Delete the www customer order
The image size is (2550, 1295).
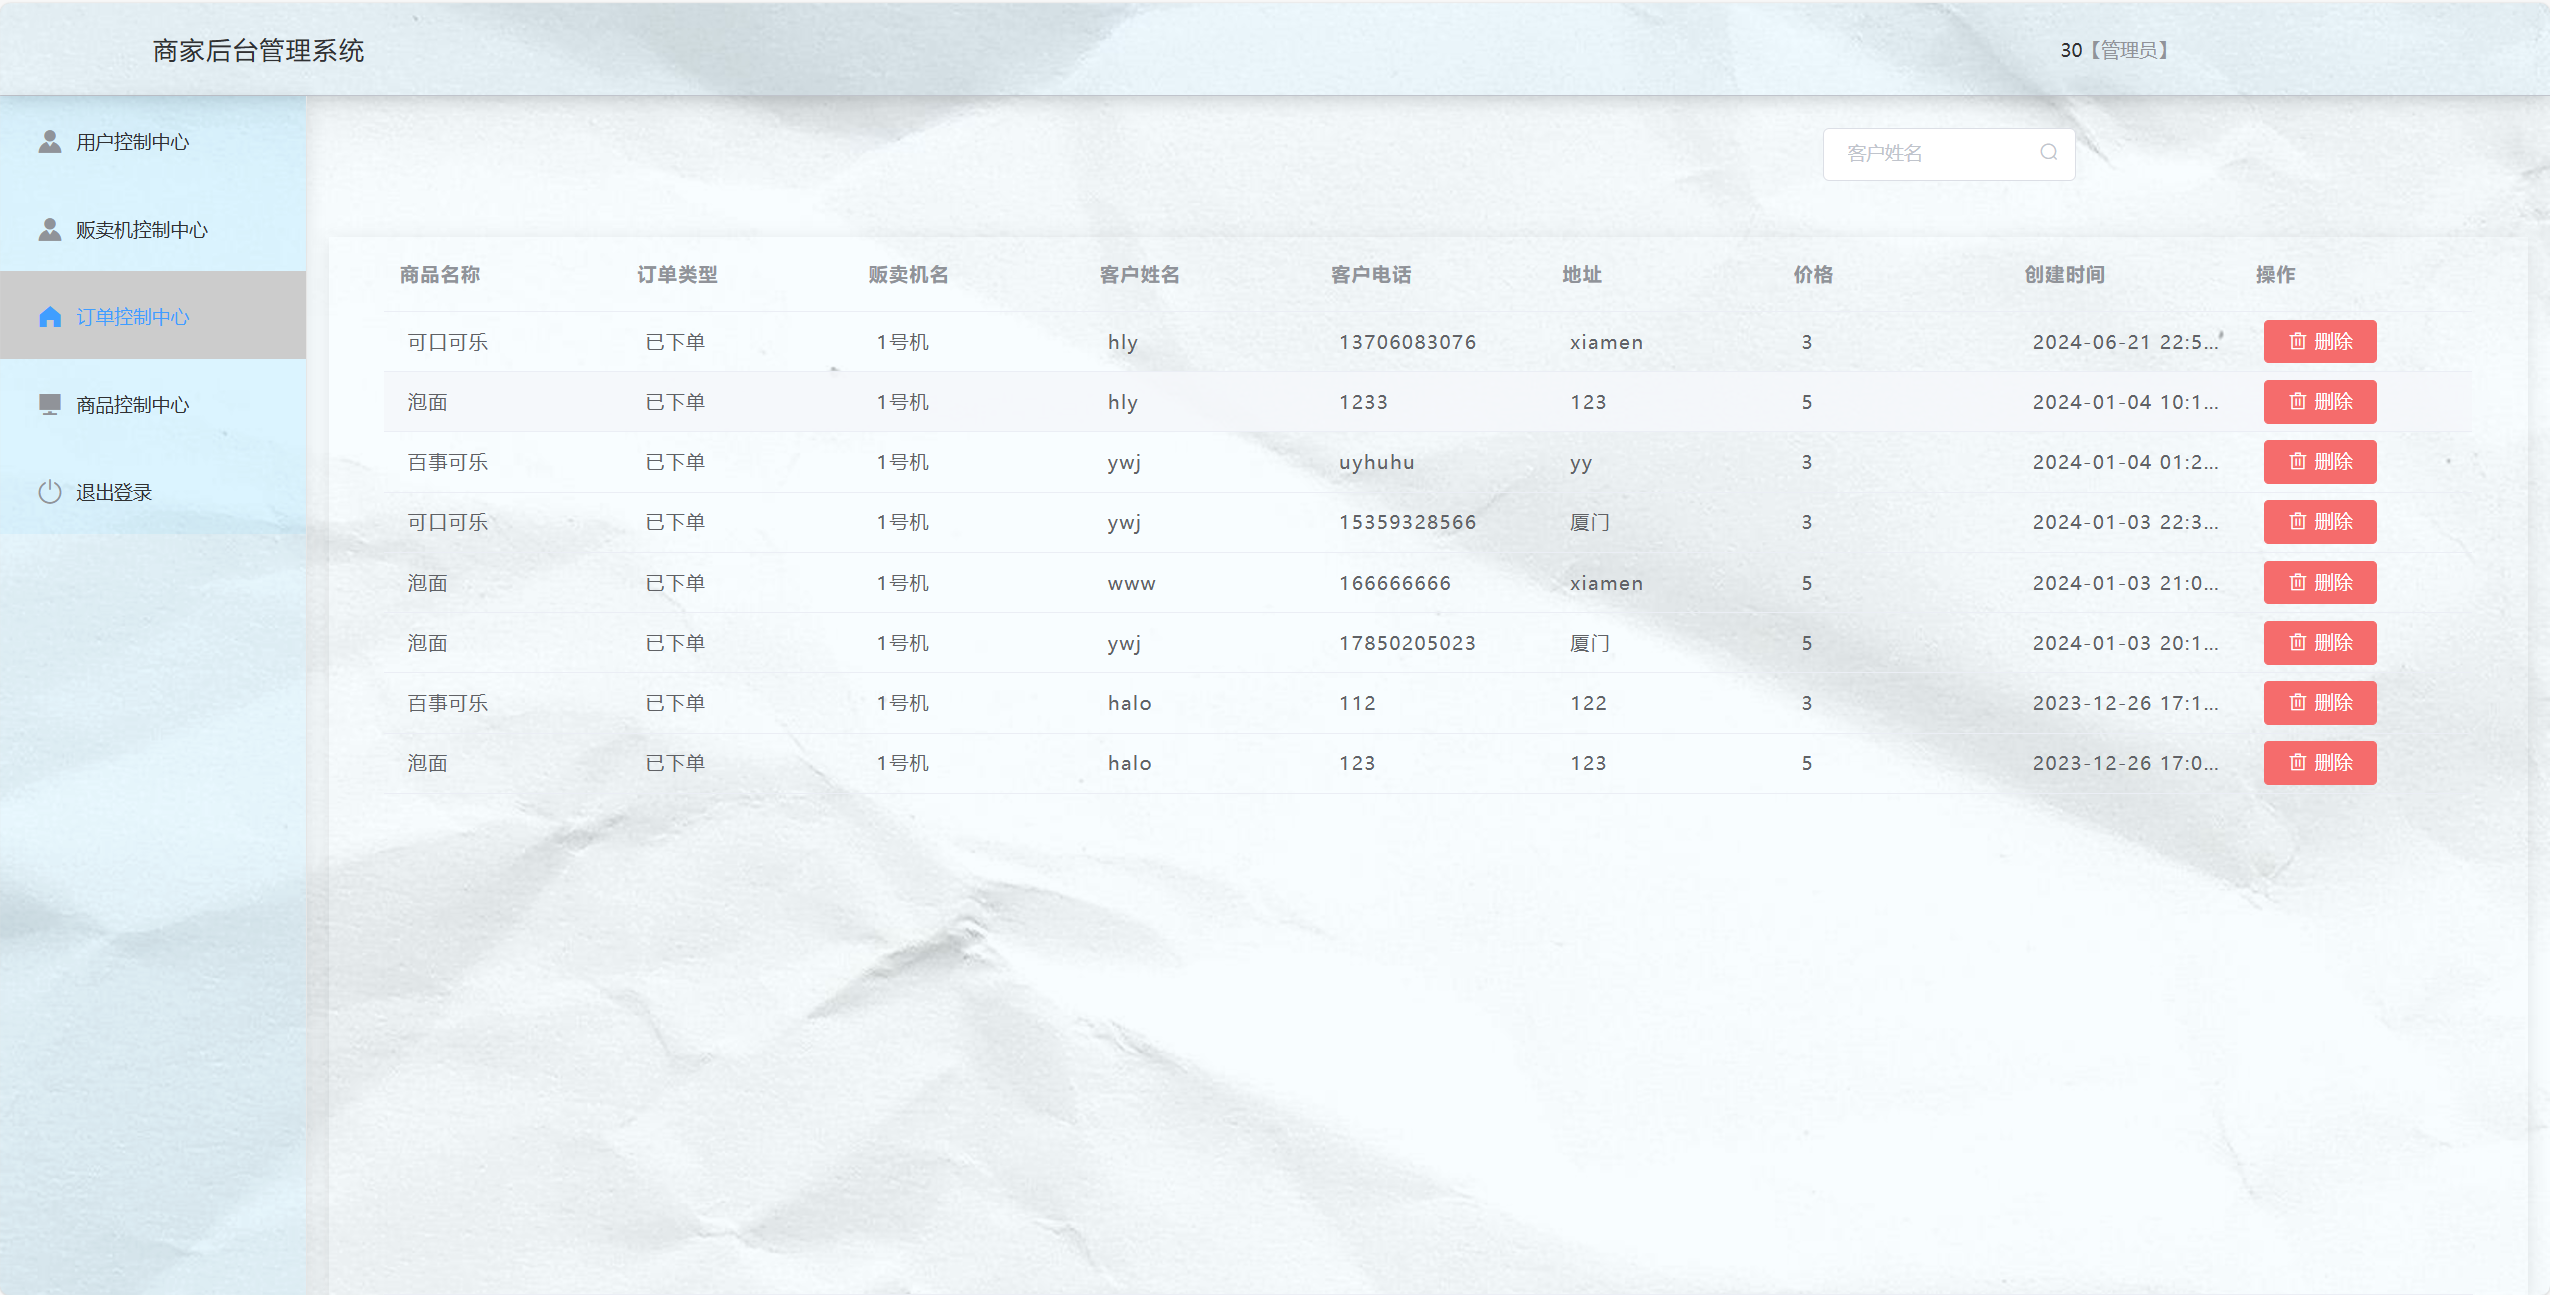2319,582
